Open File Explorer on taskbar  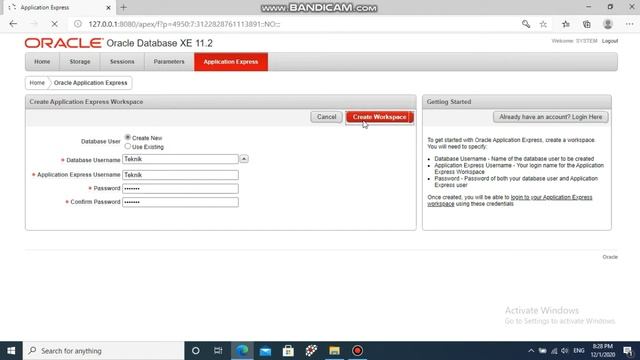pos(334,351)
